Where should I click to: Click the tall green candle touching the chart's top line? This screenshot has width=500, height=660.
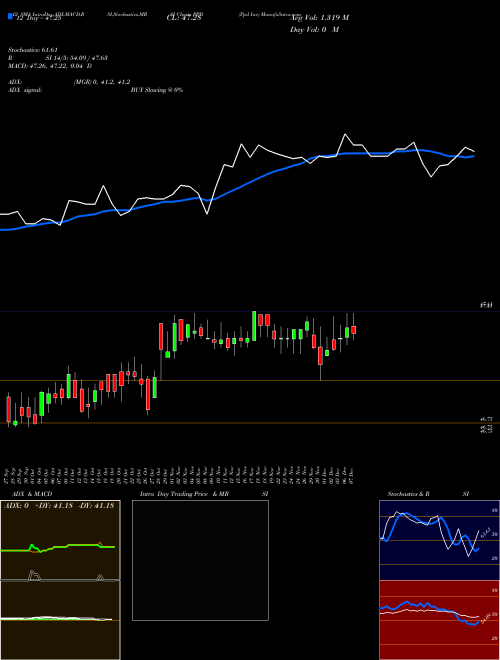(x=254, y=326)
